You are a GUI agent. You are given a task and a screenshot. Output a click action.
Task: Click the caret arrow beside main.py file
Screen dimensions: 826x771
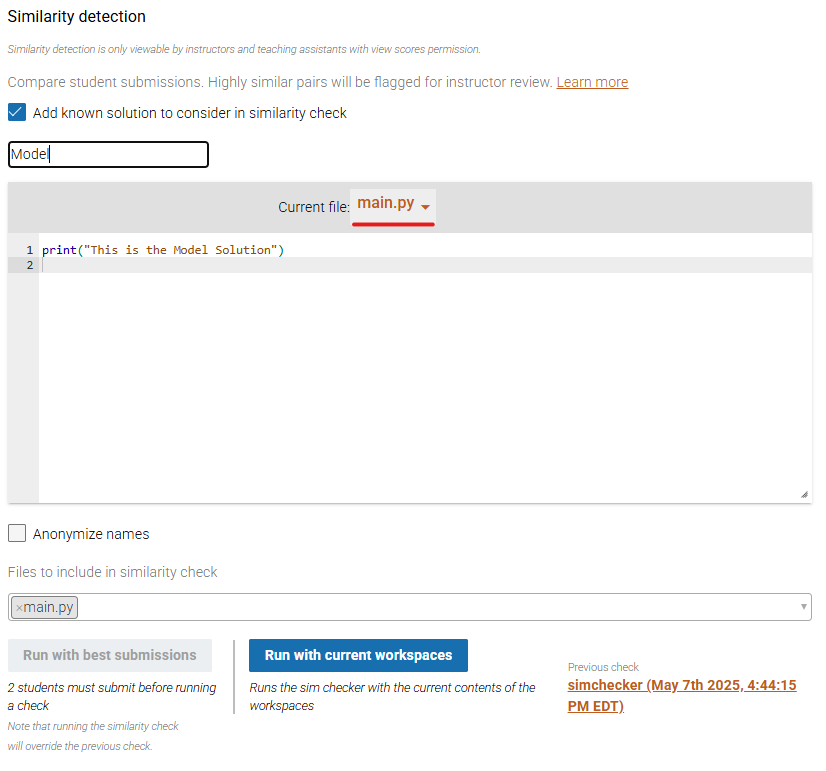click(425, 207)
